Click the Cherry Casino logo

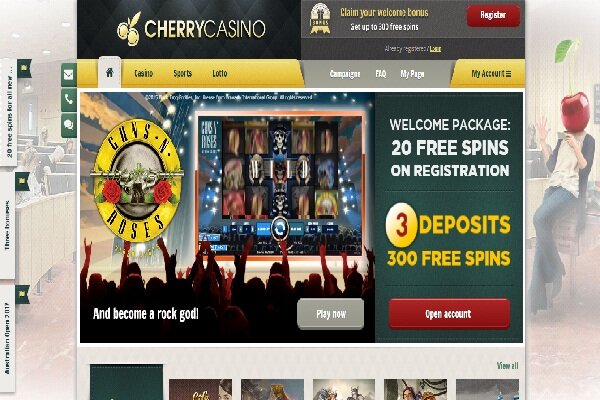click(x=191, y=29)
